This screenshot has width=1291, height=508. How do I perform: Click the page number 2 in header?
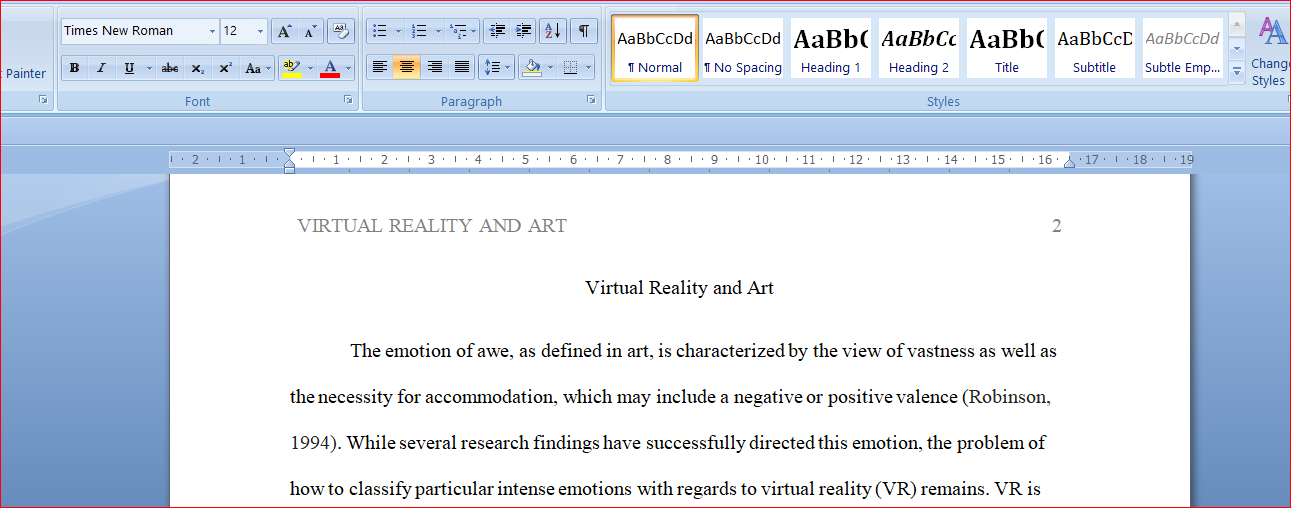pyautogui.click(x=1057, y=226)
